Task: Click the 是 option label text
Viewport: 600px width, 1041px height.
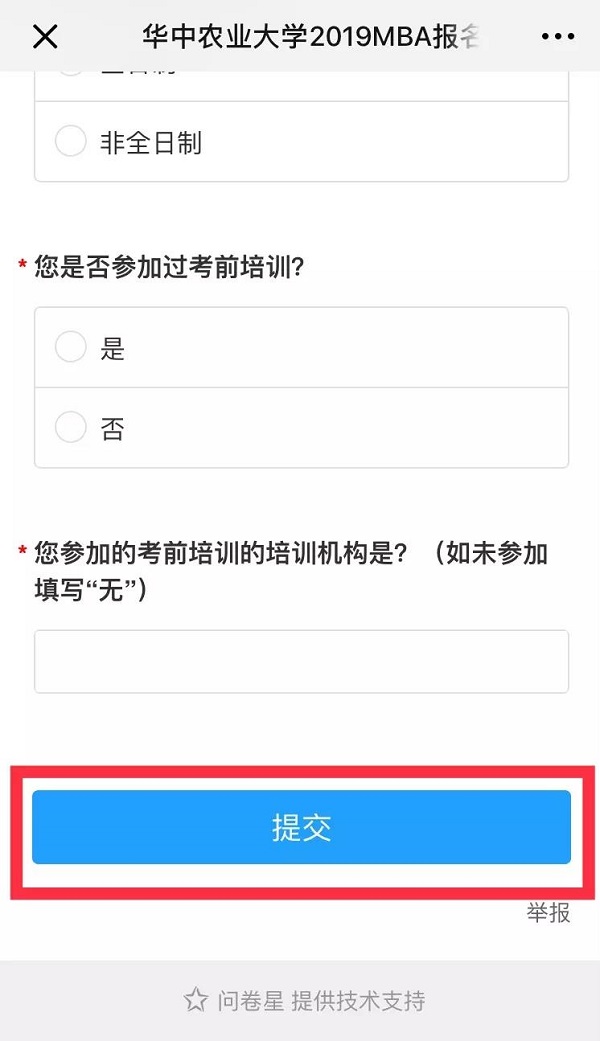Action: coord(112,348)
